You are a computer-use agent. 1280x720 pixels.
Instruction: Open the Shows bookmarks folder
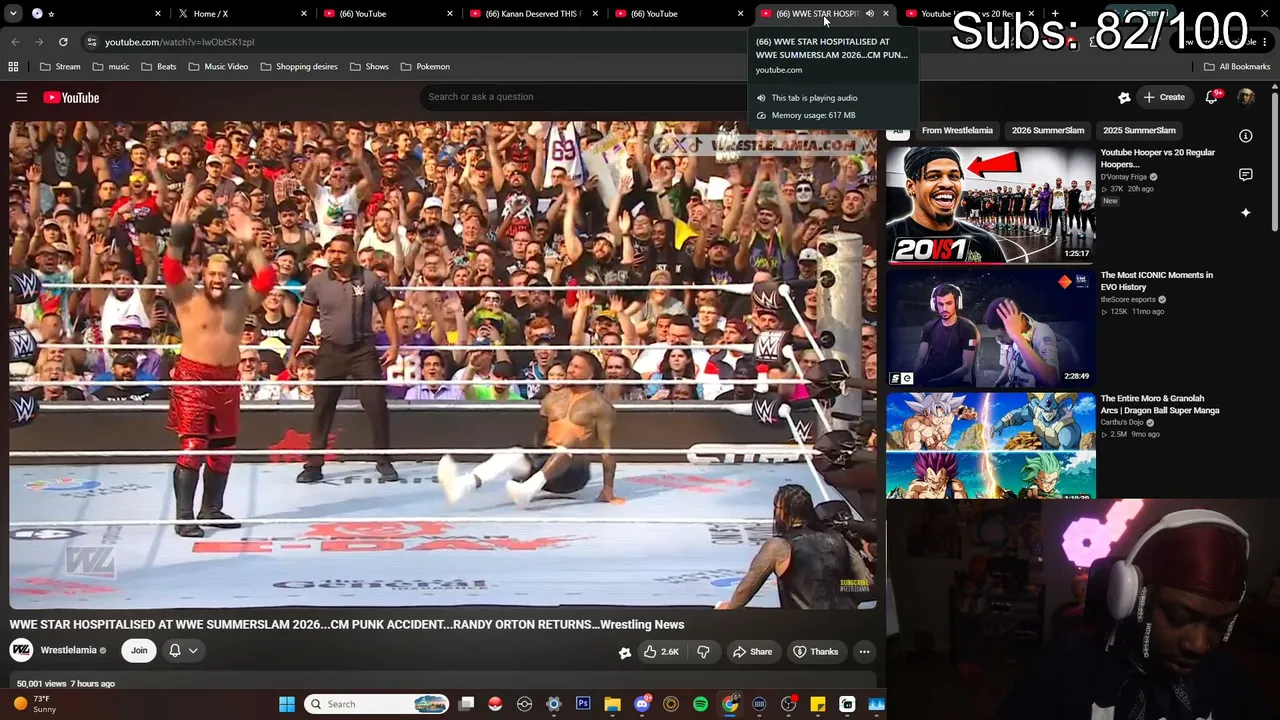(x=369, y=67)
